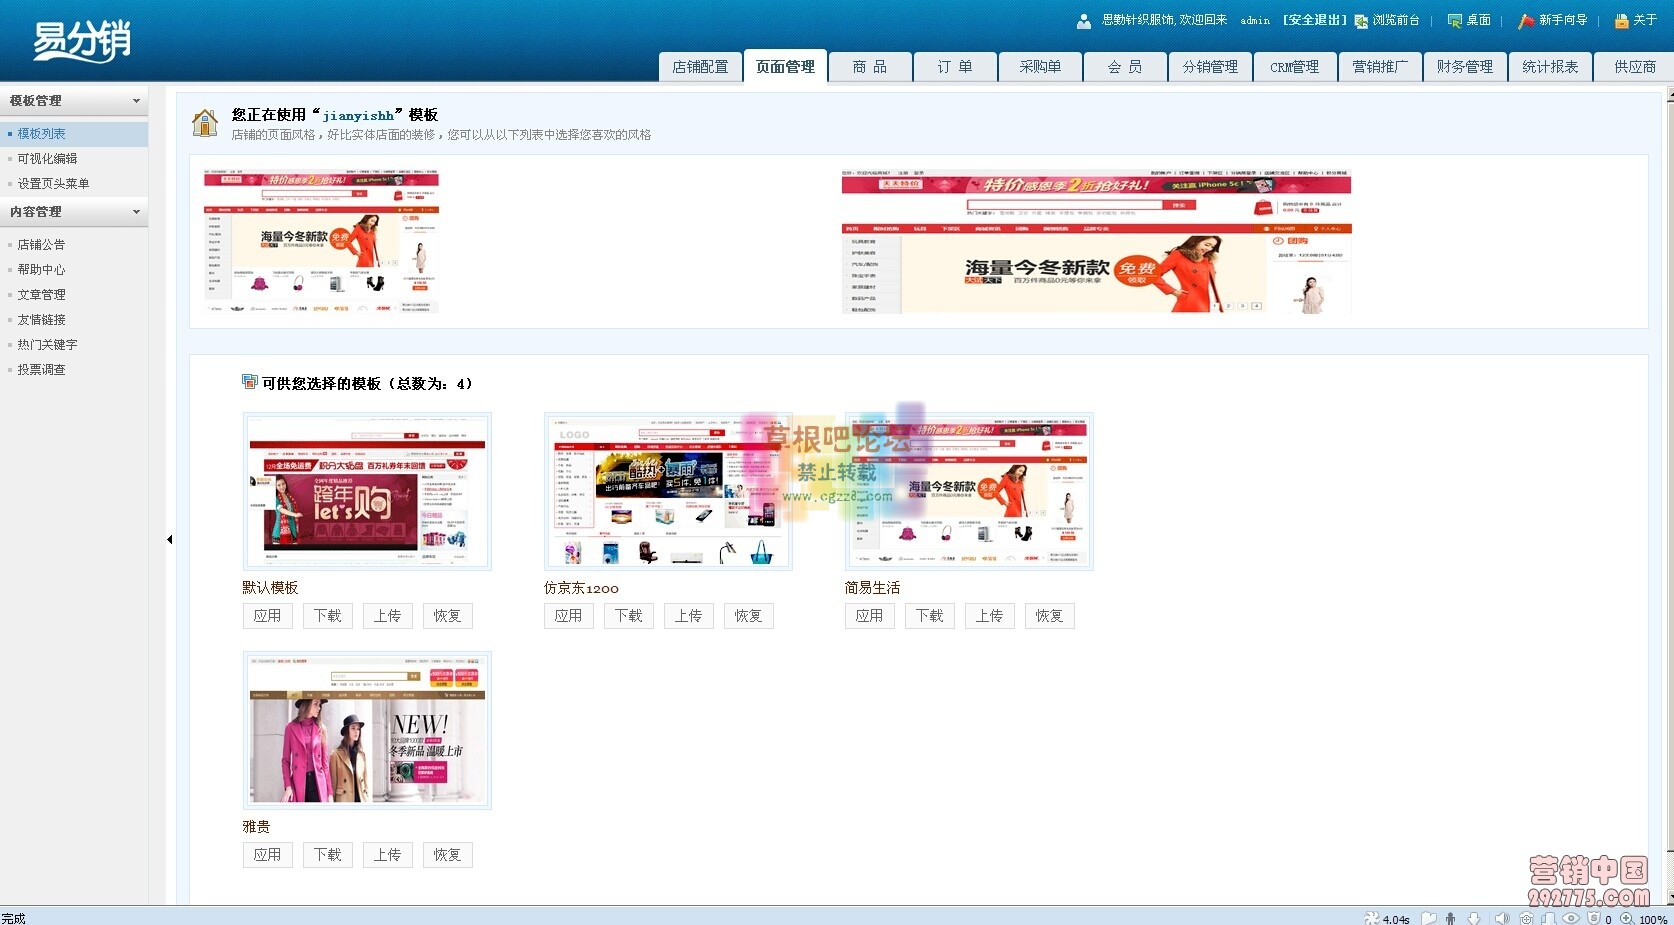Click 应用 under the 仿京东1200 template
The height and width of the screenshot is (925, 1674).
[568, 615]
